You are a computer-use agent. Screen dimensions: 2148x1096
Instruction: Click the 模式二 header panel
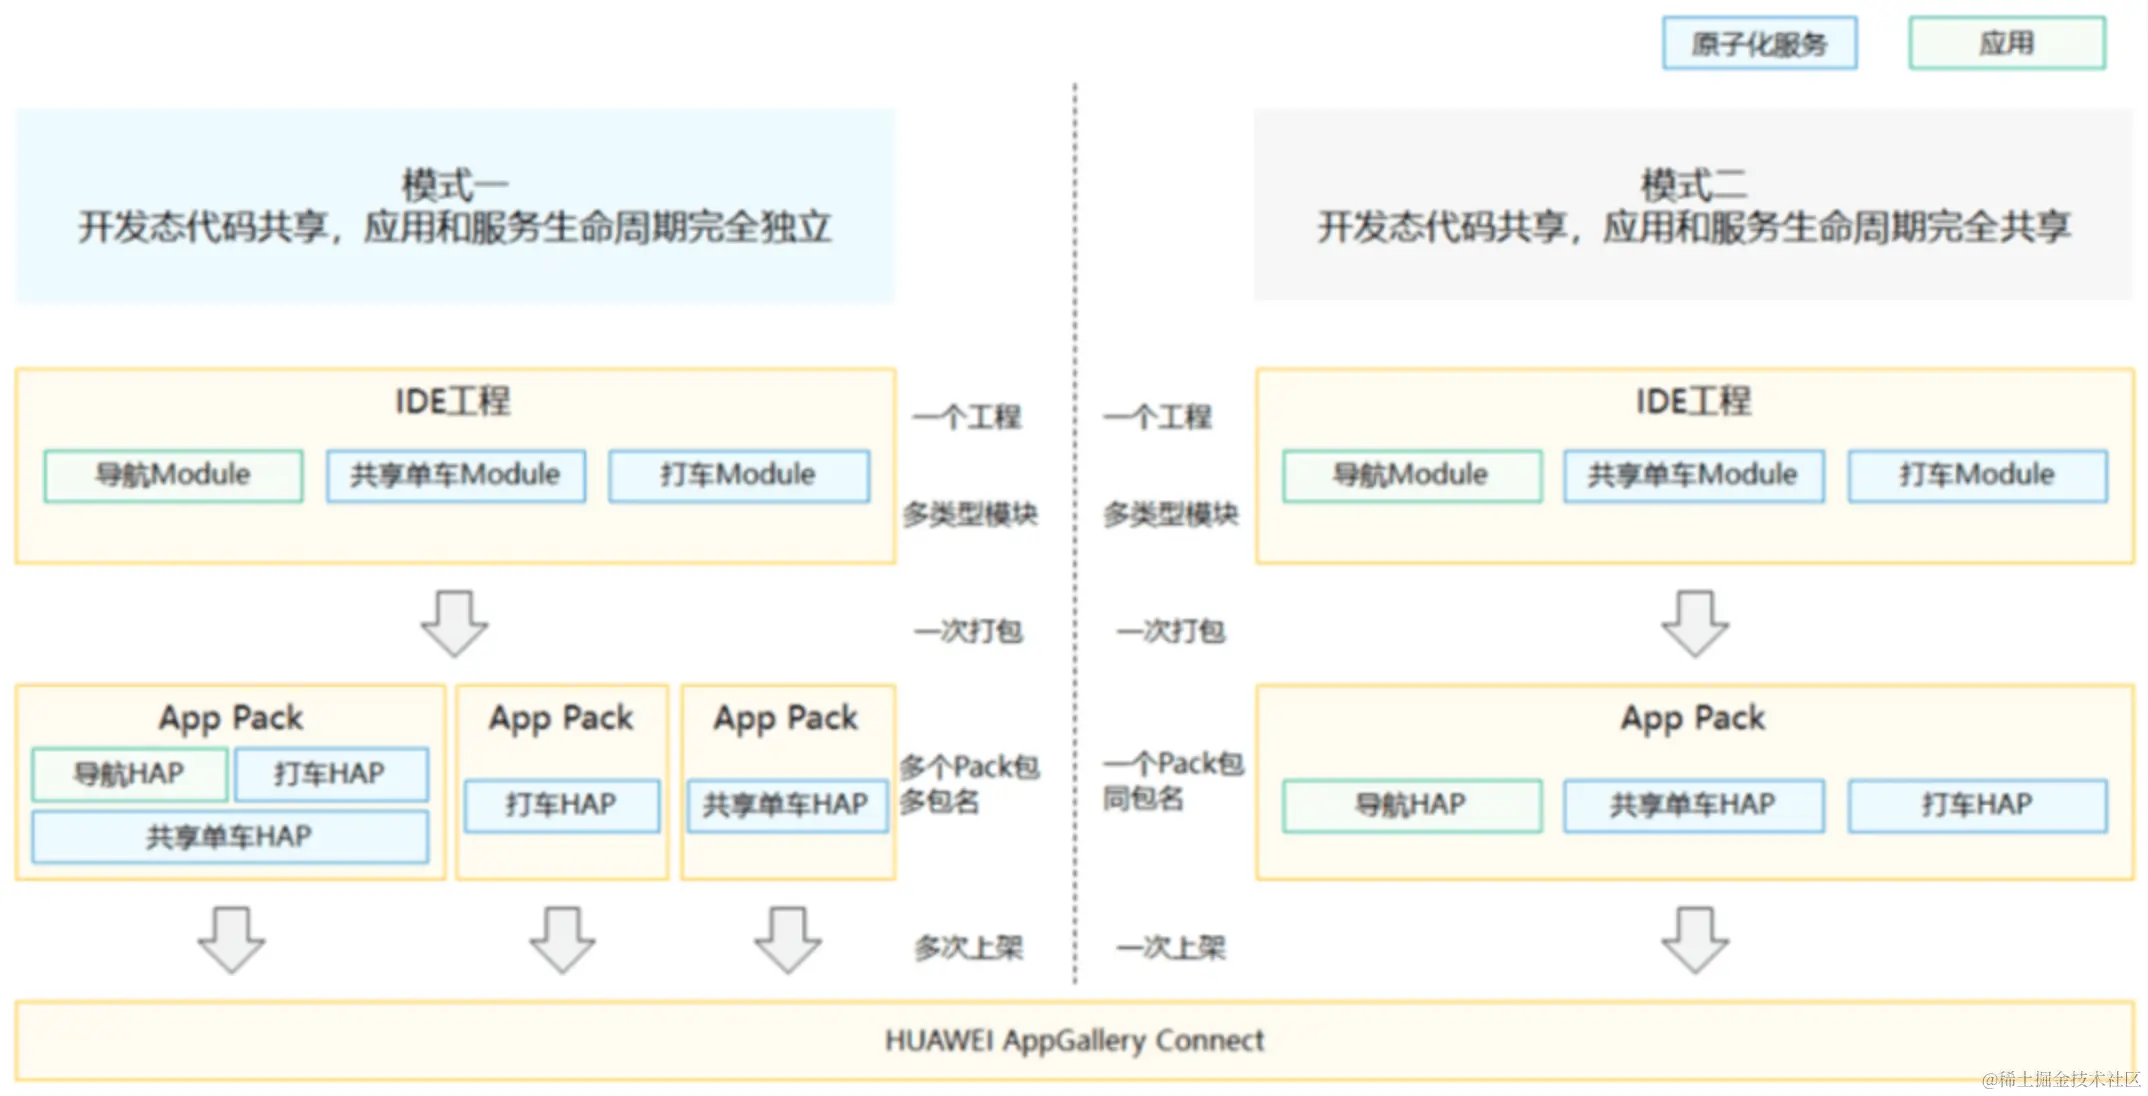coord(1693,206)
